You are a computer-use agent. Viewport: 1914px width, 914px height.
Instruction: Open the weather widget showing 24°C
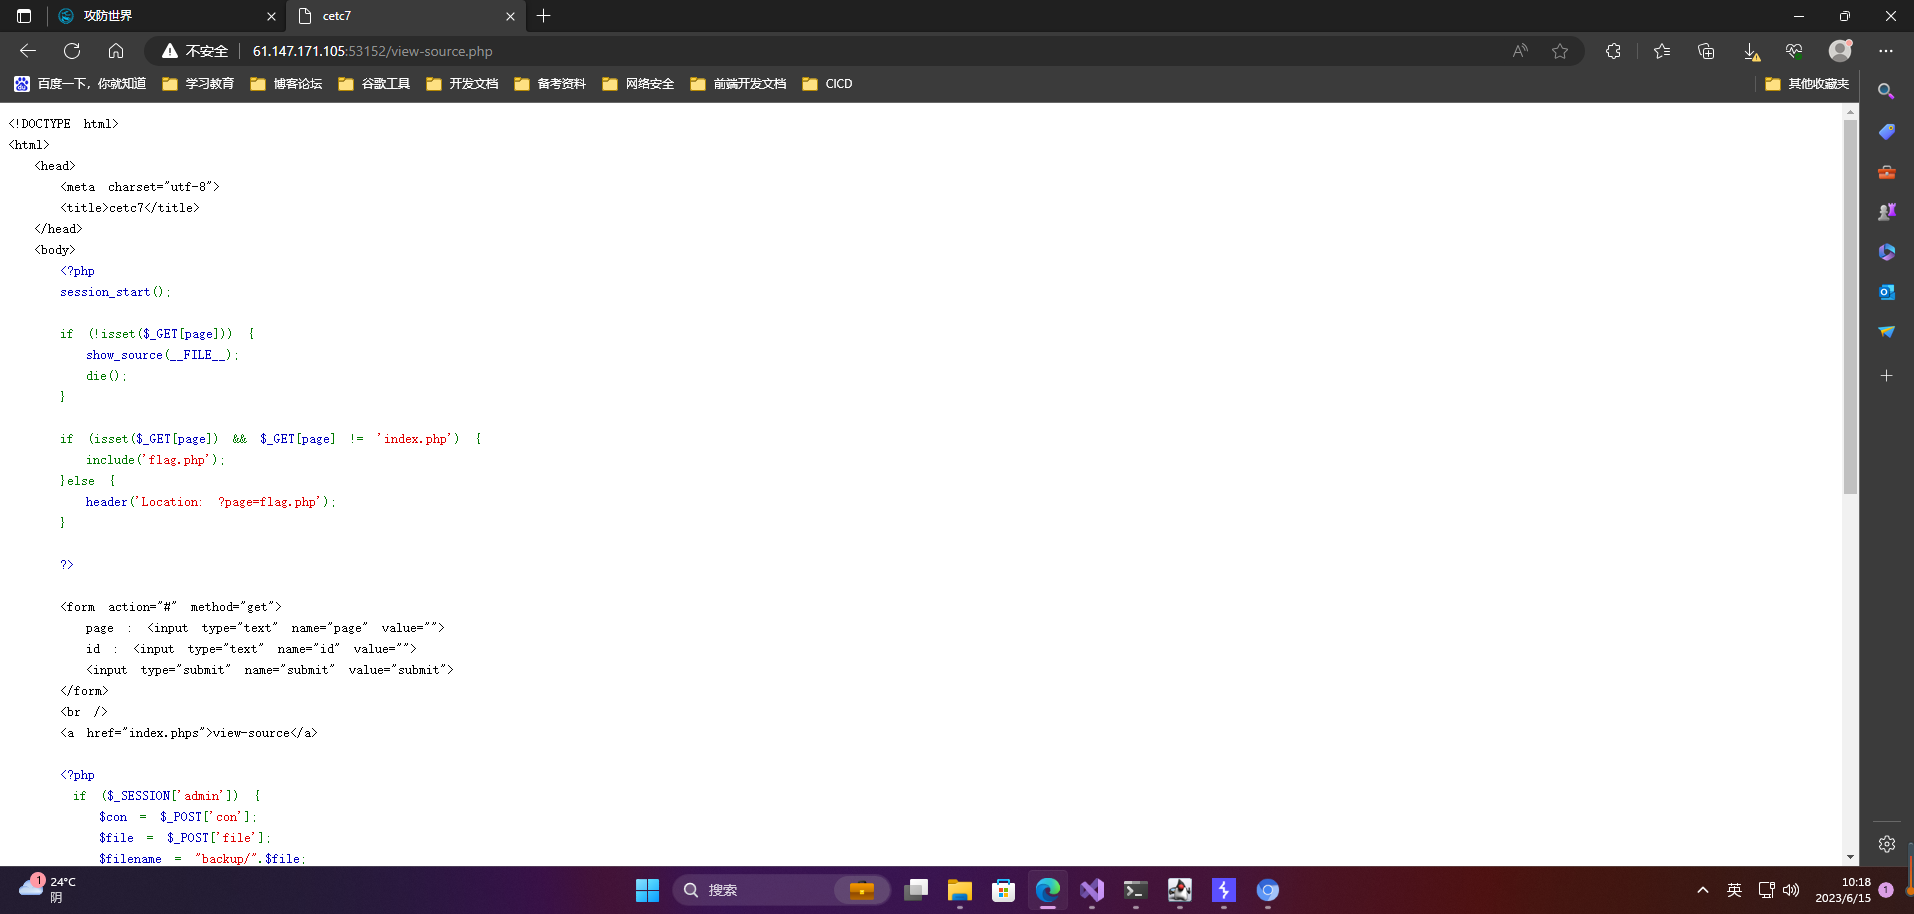coord(48,889)
